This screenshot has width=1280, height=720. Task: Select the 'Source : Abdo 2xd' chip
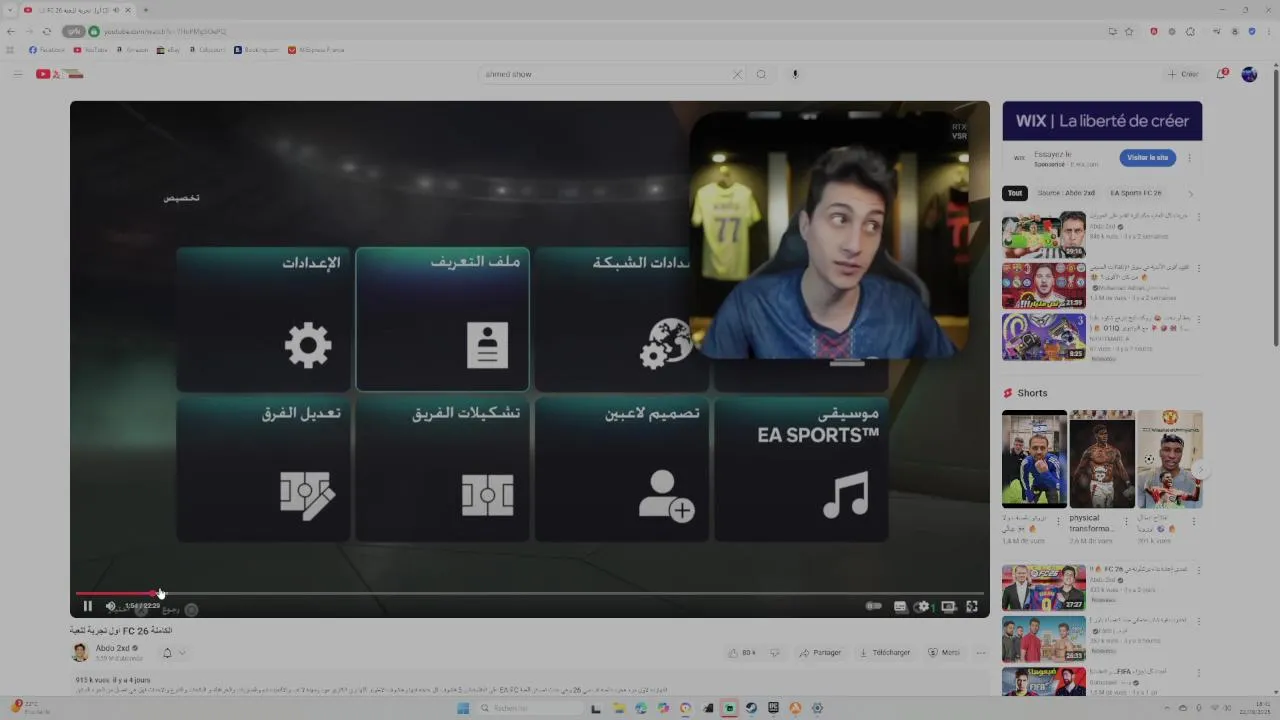1066,193
